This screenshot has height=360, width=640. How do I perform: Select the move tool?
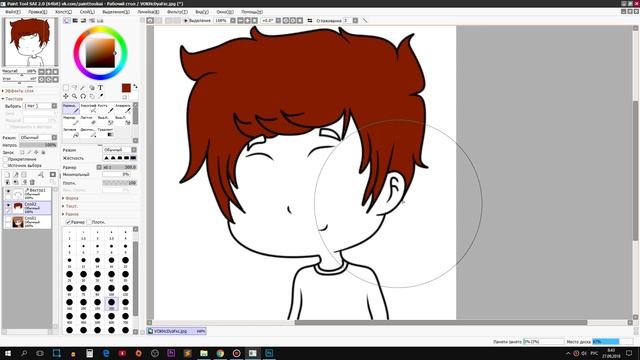[66, 96]
